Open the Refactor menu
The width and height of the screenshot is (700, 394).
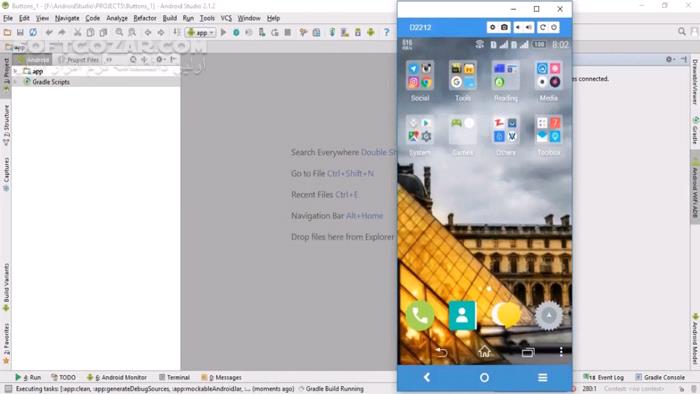[145, 18]
